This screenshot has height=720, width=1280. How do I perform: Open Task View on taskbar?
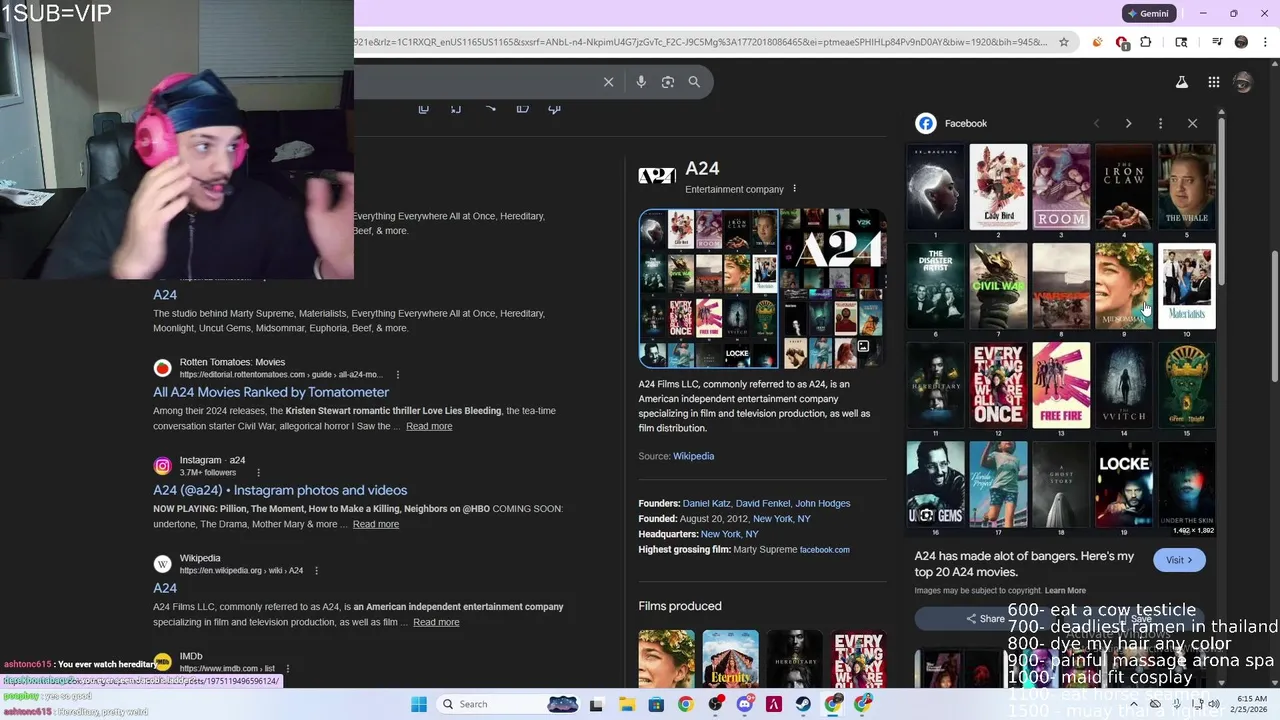596,704
